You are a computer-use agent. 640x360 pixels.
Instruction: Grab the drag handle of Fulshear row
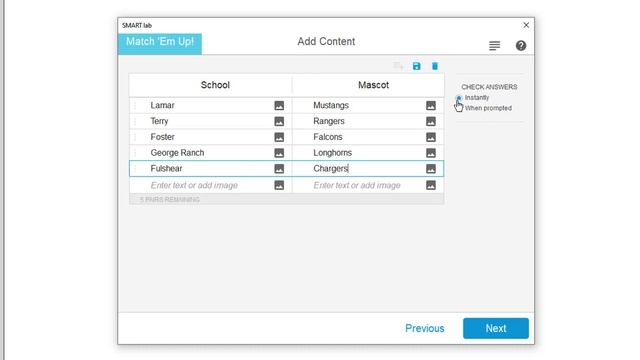pos(135,169)
